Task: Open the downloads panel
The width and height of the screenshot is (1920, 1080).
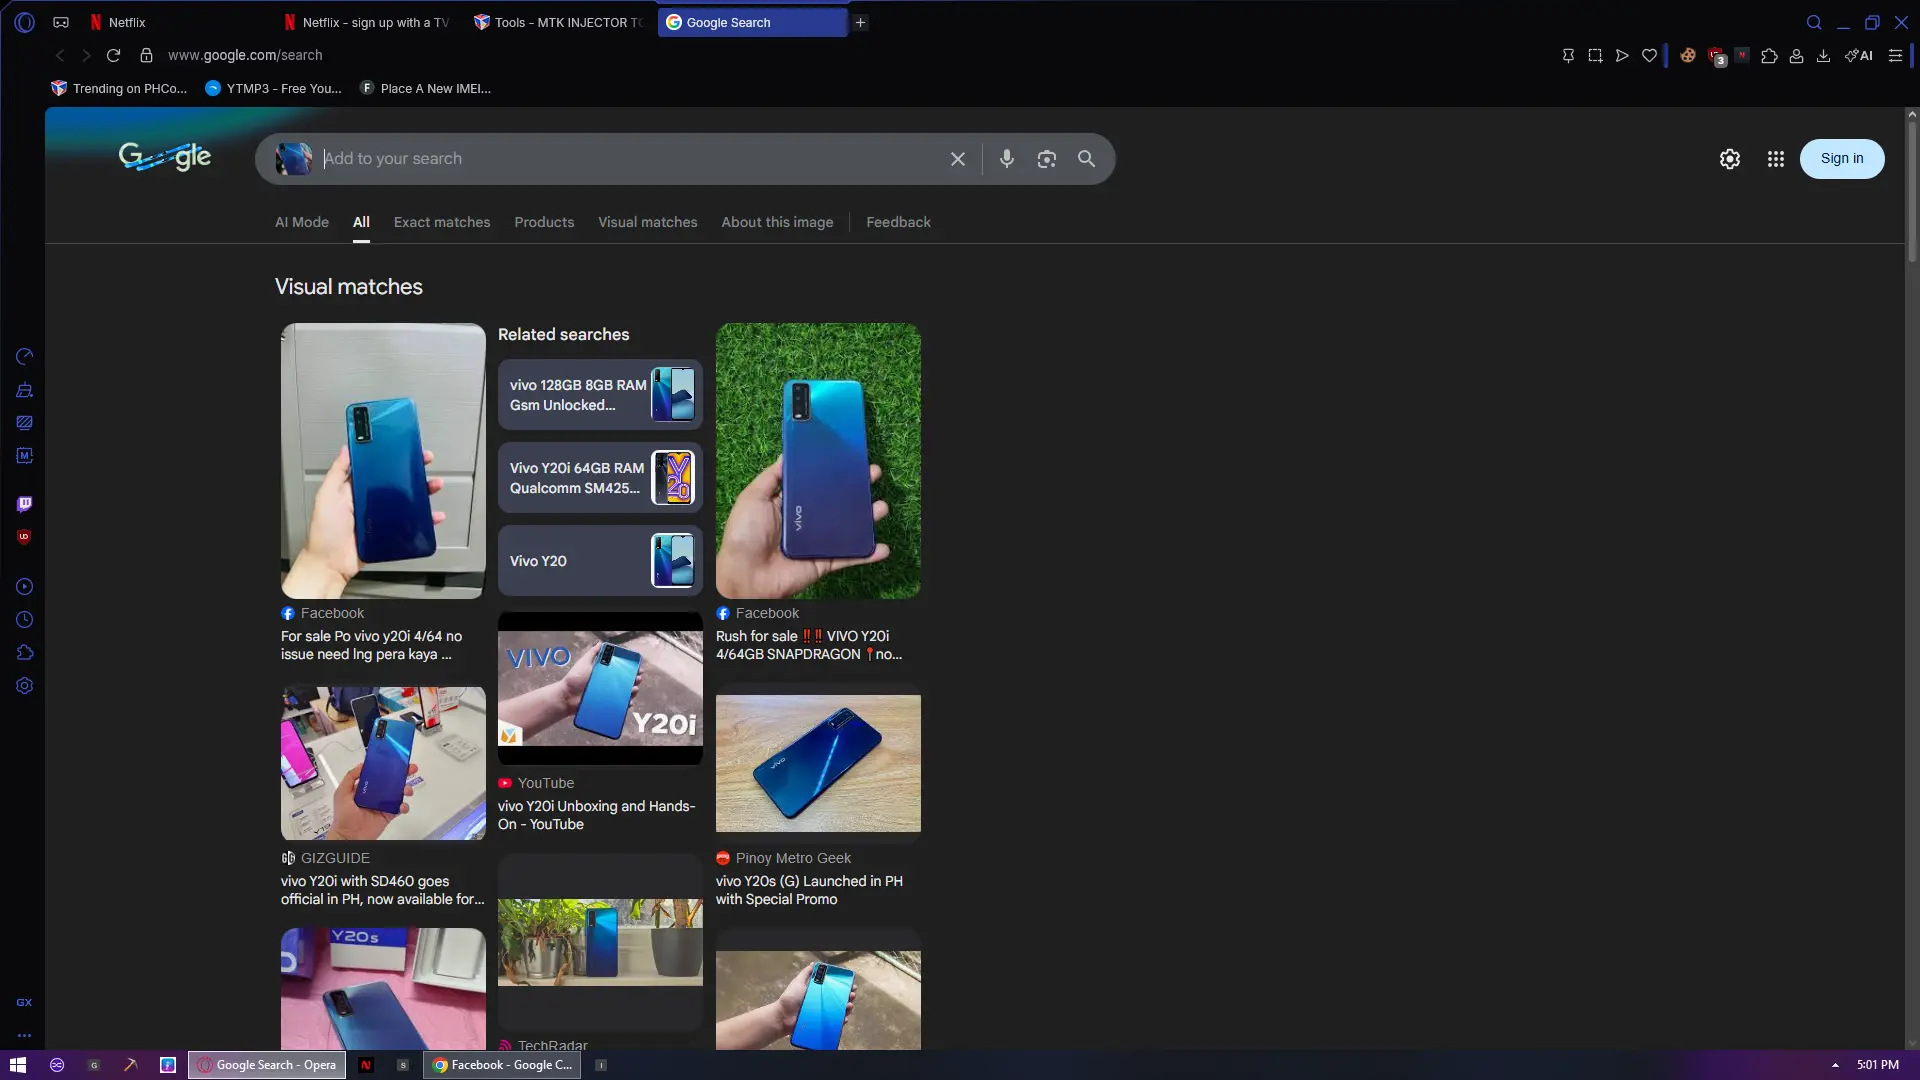Action: tap(1824, 56)
